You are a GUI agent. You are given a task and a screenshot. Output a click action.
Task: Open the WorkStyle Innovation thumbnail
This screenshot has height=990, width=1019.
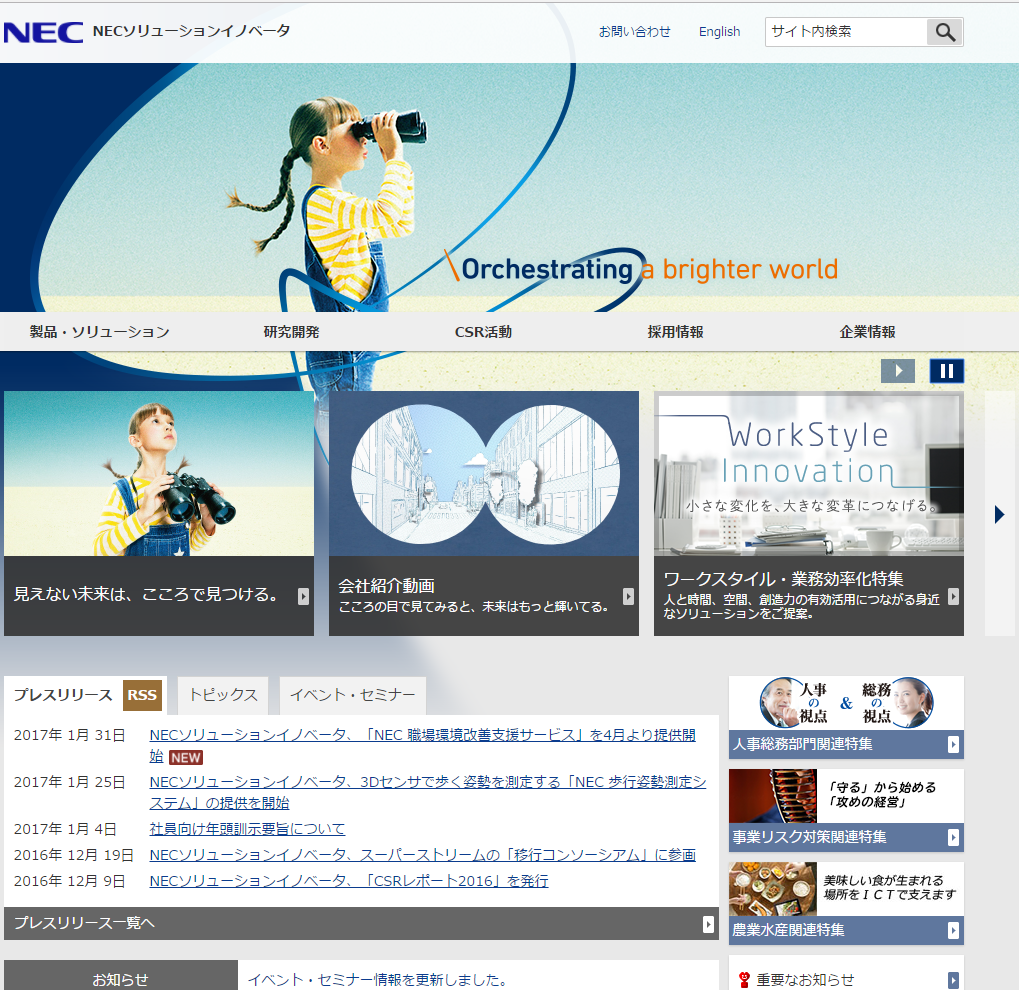[x=808, y=474]
